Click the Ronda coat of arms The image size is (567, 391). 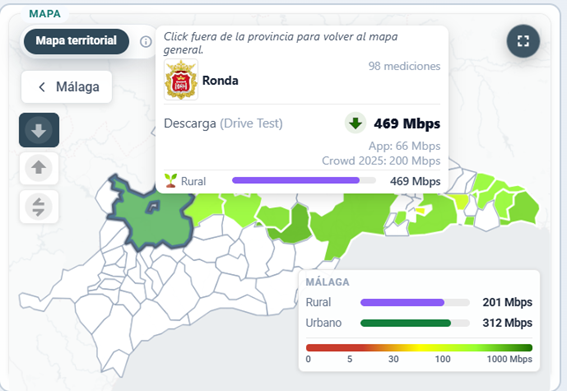181,80
